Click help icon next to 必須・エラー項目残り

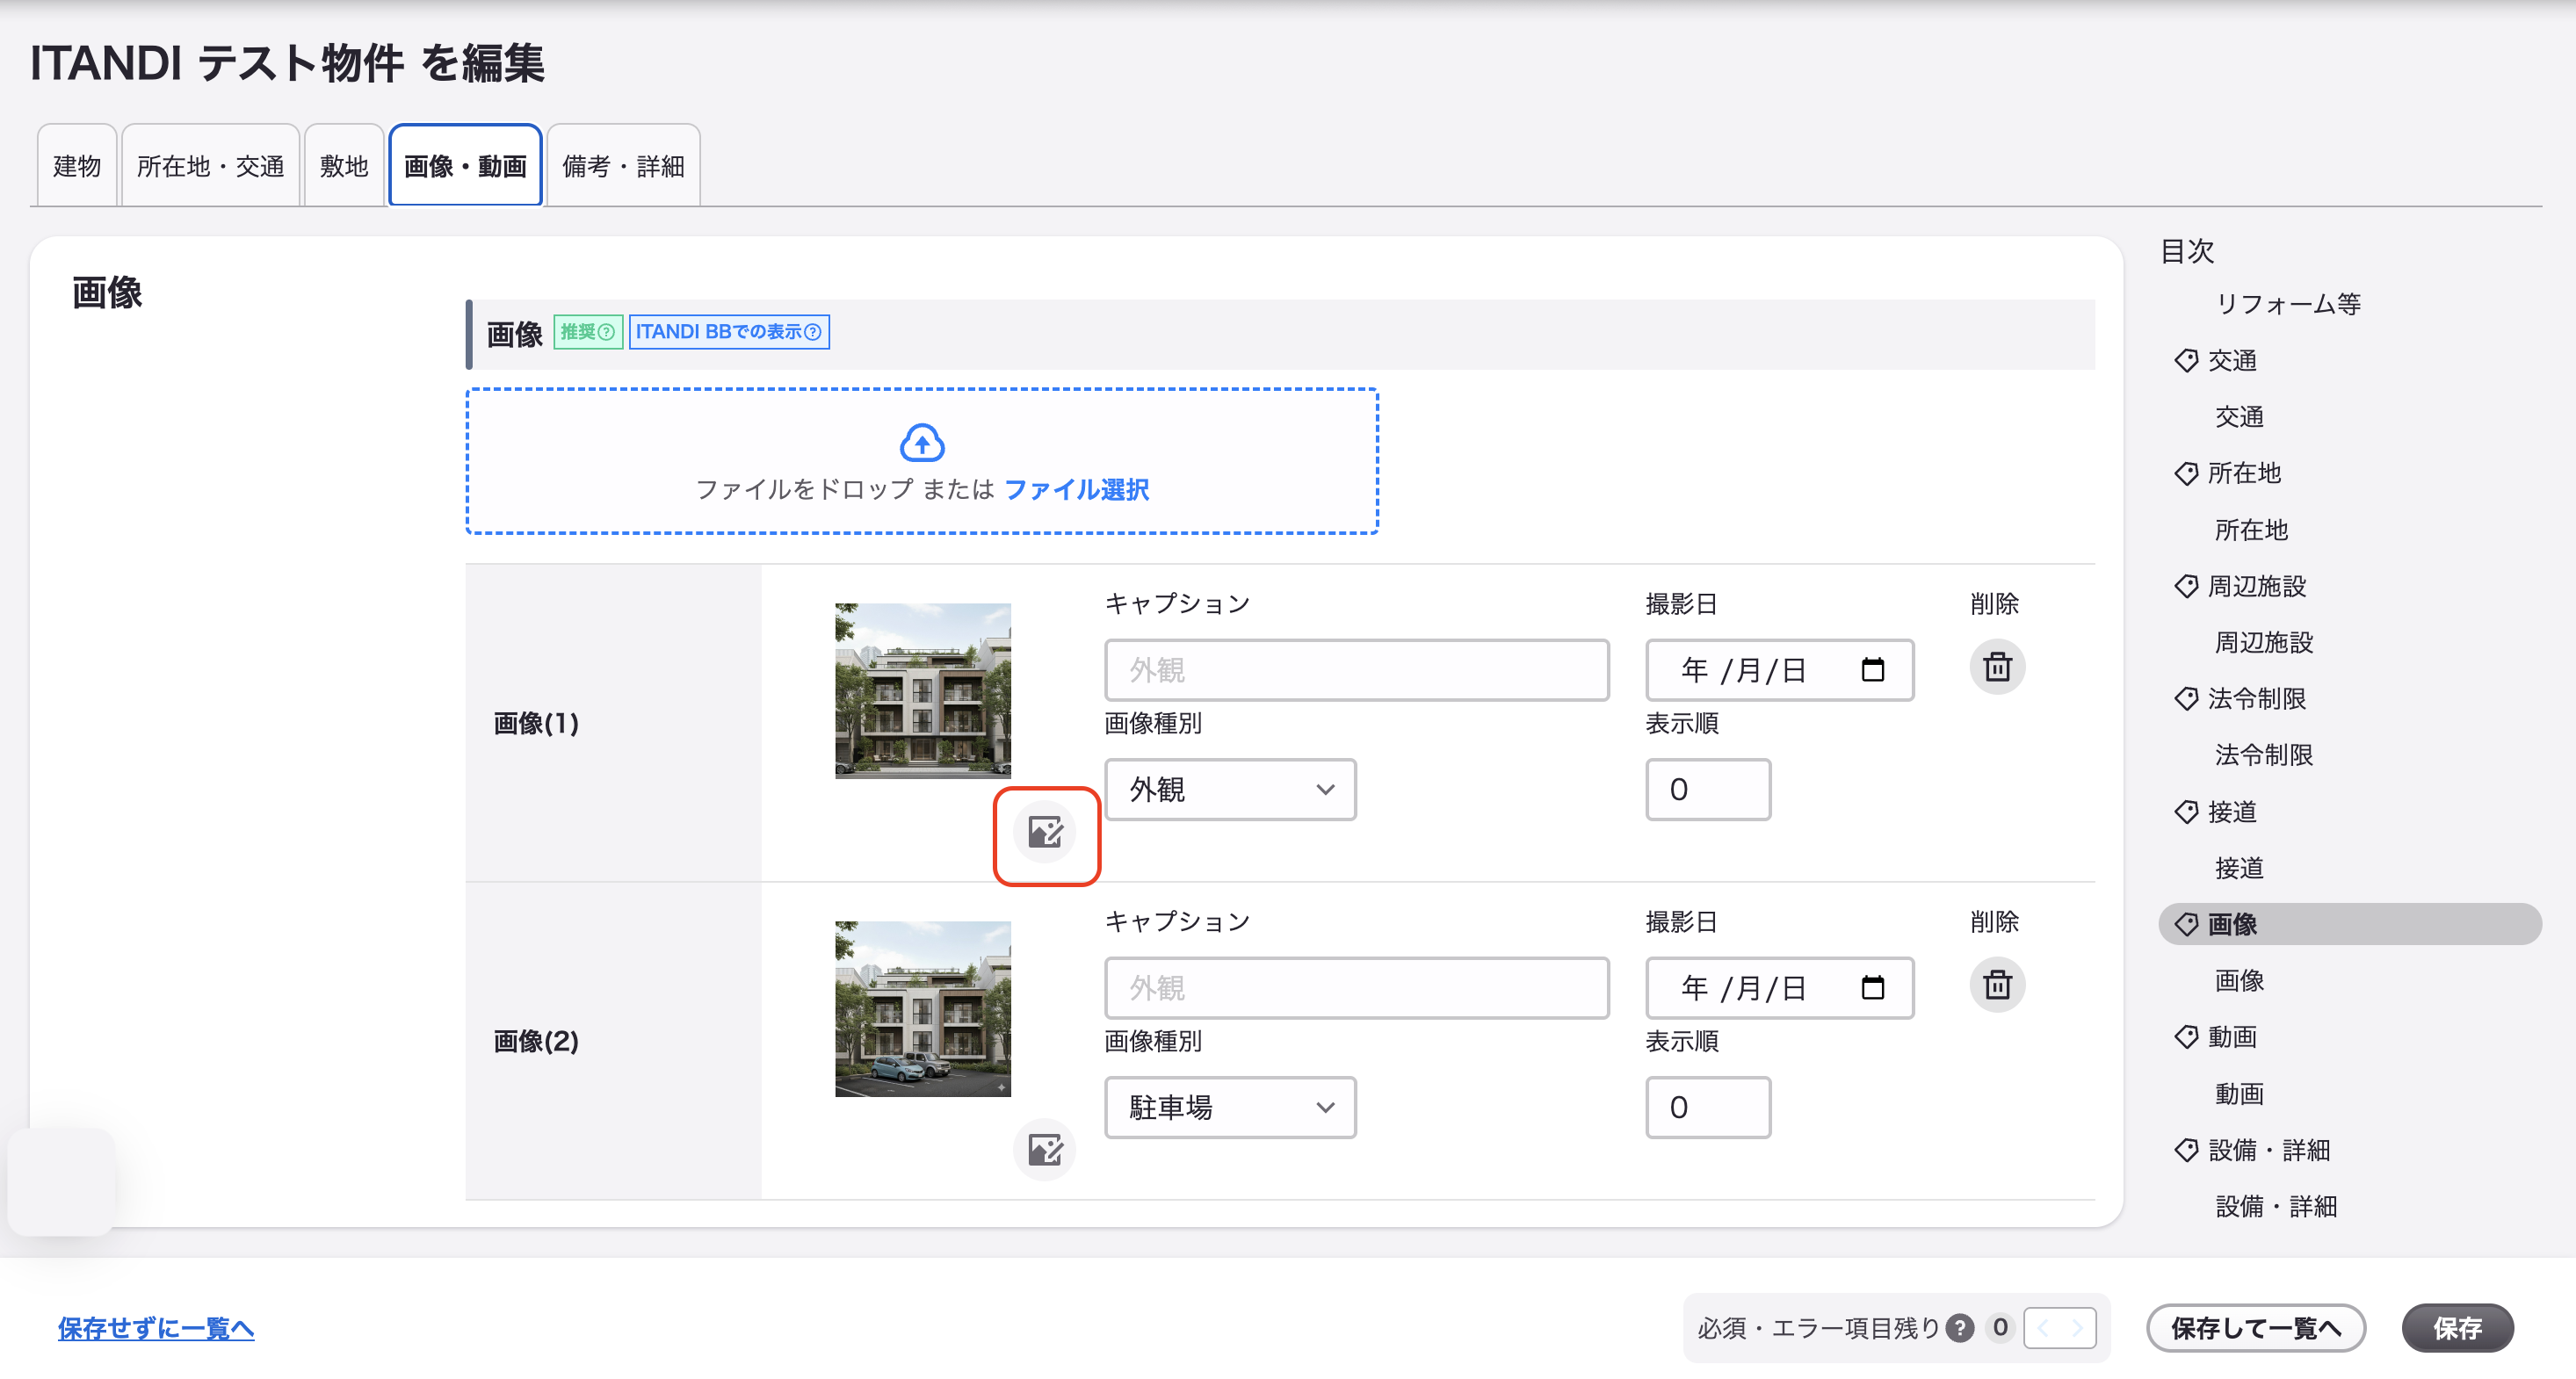[1960, 1328]
